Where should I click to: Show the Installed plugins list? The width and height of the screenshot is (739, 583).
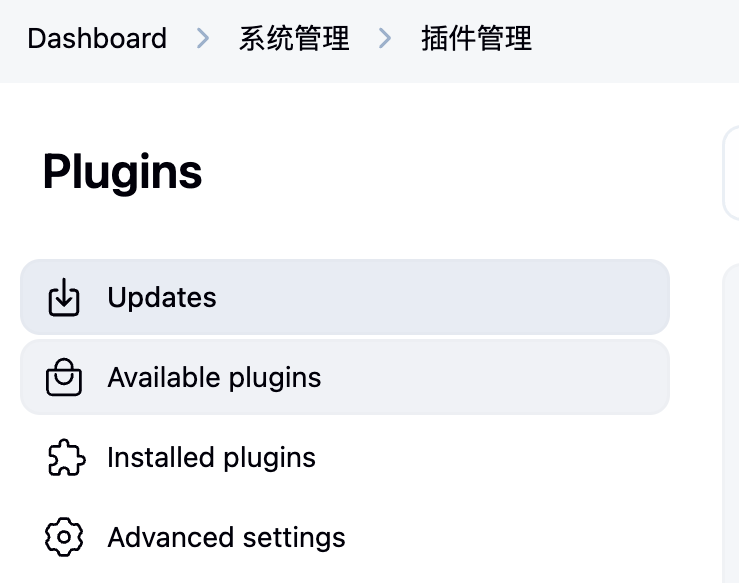point(211,458)
